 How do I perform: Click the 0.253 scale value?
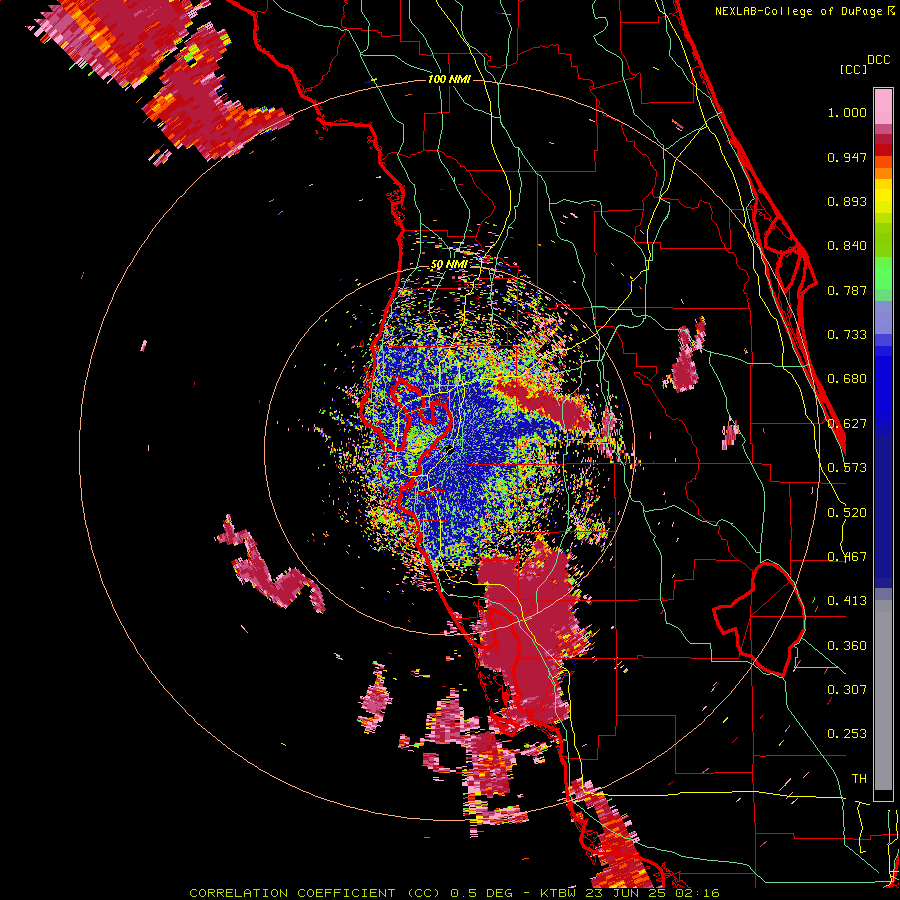tap(847, 734)
